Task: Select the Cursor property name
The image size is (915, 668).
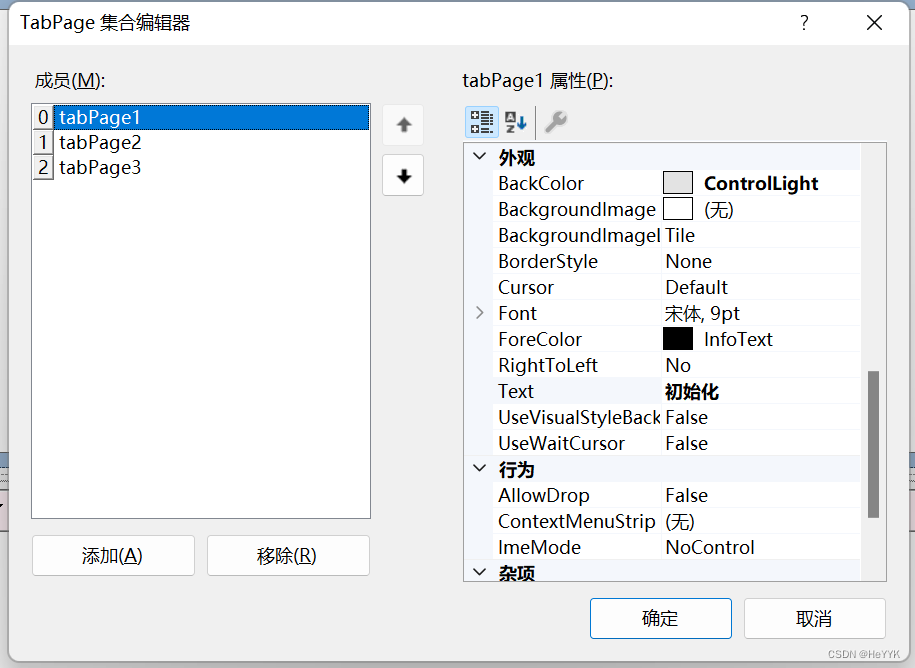Action: [526, 287]
